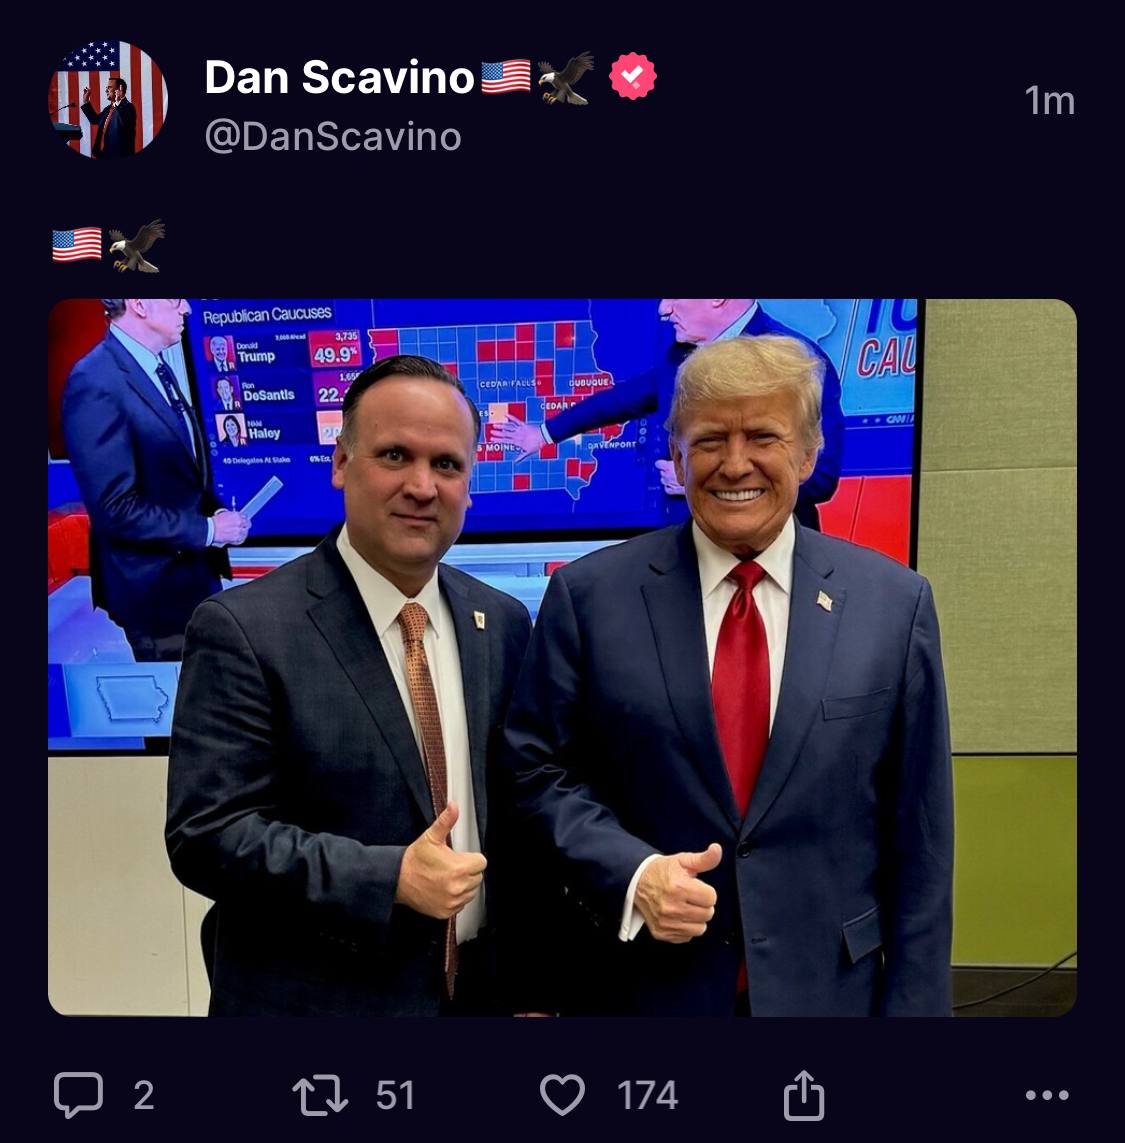Repost using the retweet arrows icon
Viewport: 1125px width, 1143px height.
(x=320, y=1095)
